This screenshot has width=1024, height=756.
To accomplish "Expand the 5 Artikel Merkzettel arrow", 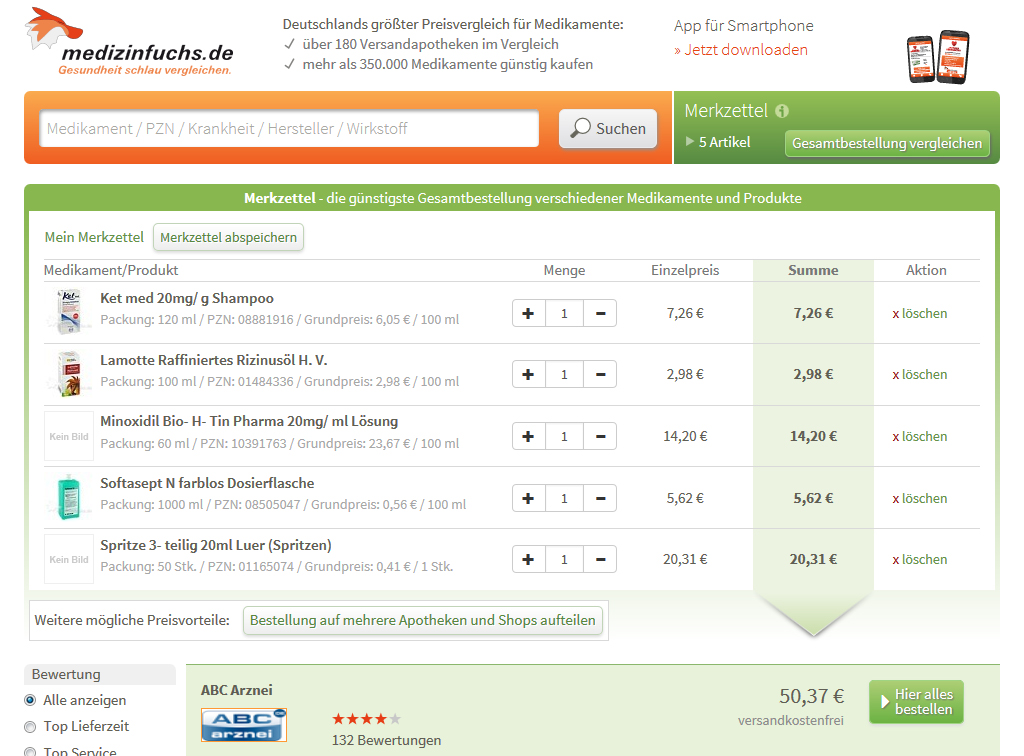I will pyautogui.click(x=690, y=142).
